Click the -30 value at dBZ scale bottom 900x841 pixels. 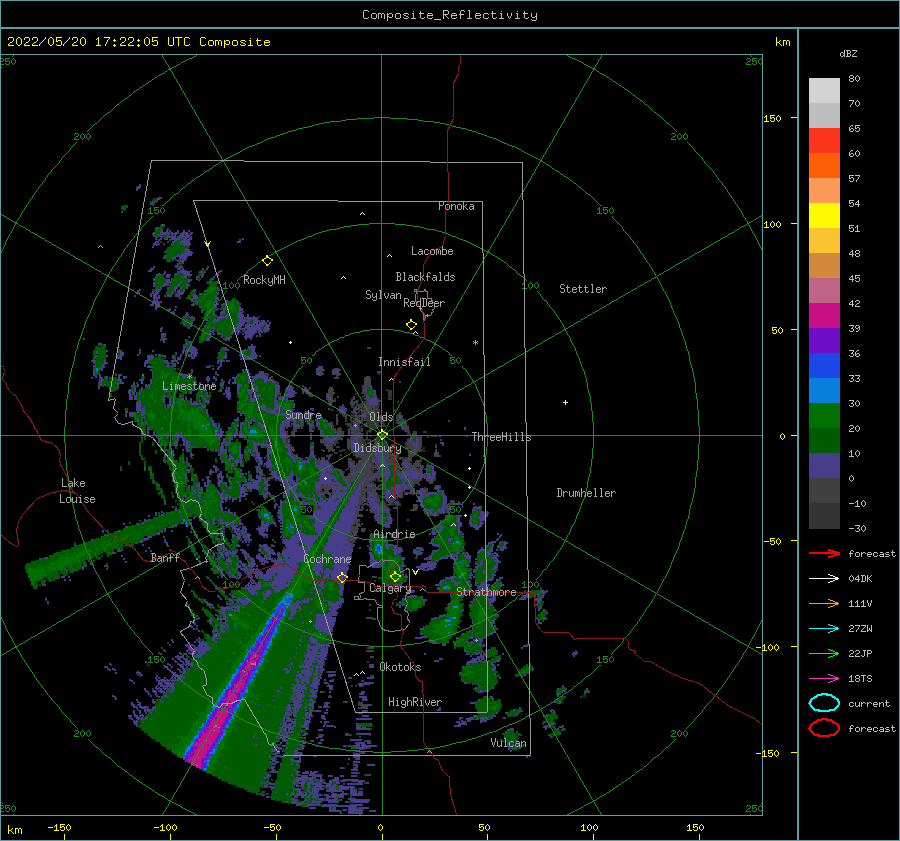(857, 528)
